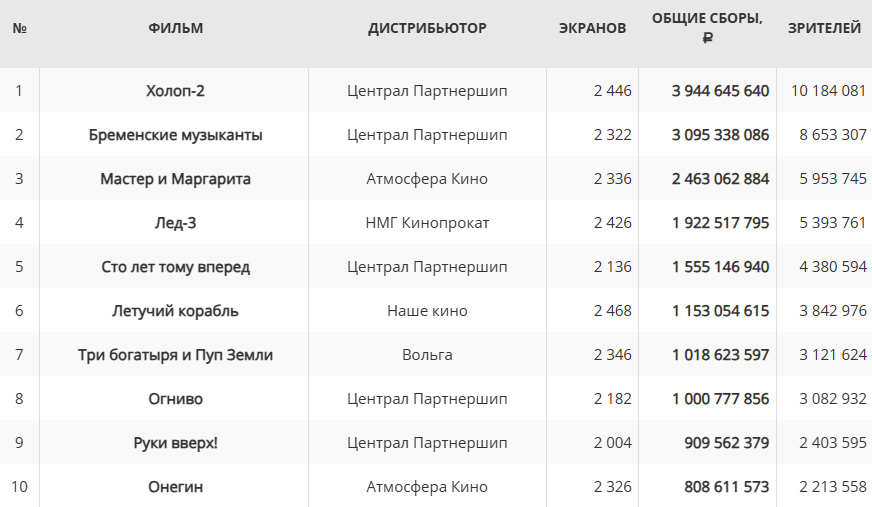This screenshot has height=507, width=872.
Task: Sort by the ФИЛЬМ column header
Action: tap(175, 28)
